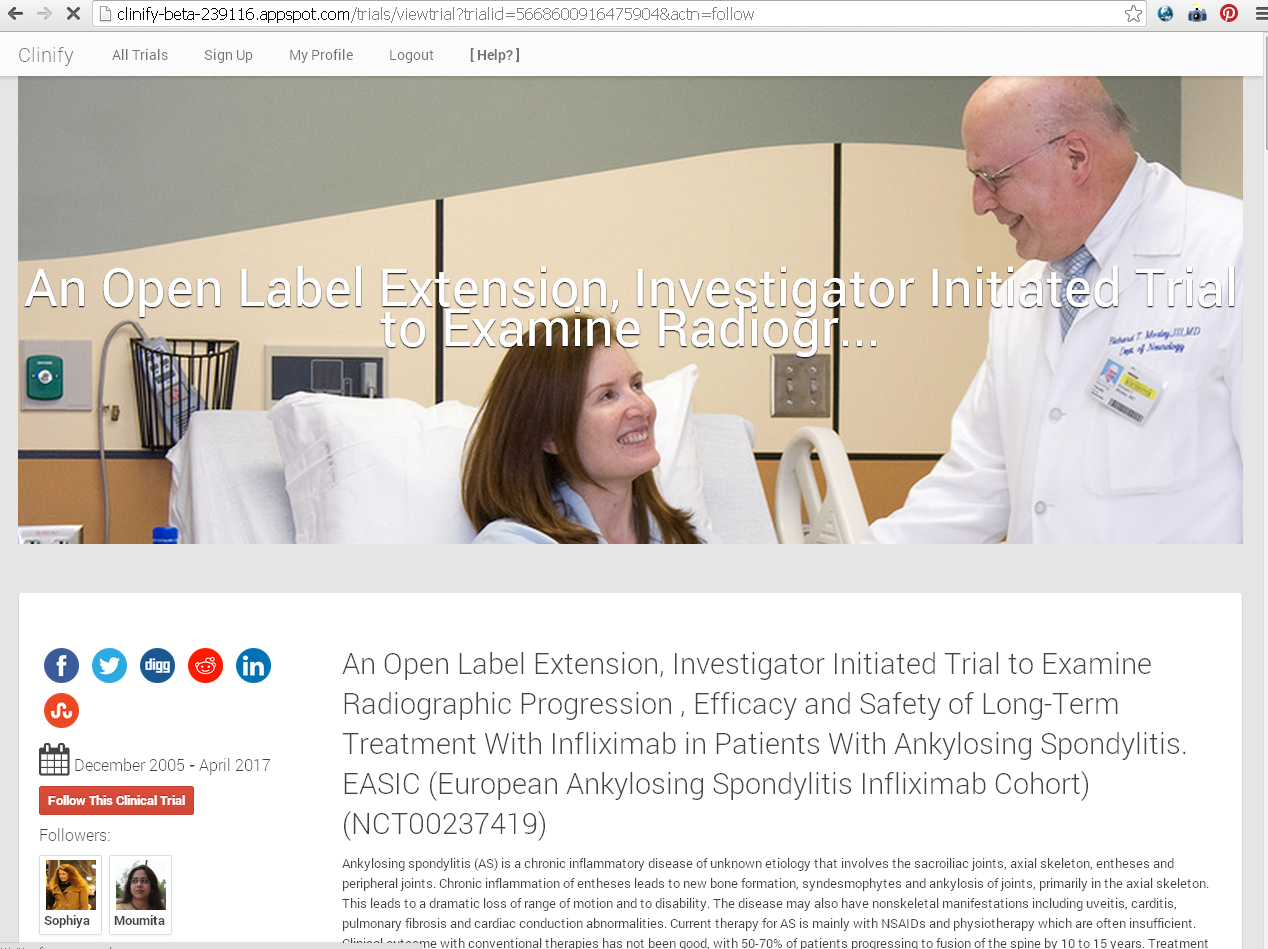The width and height of the screenshot is (1268, 949).
Task: Share on Reddit icon
Action: [205, 665]
